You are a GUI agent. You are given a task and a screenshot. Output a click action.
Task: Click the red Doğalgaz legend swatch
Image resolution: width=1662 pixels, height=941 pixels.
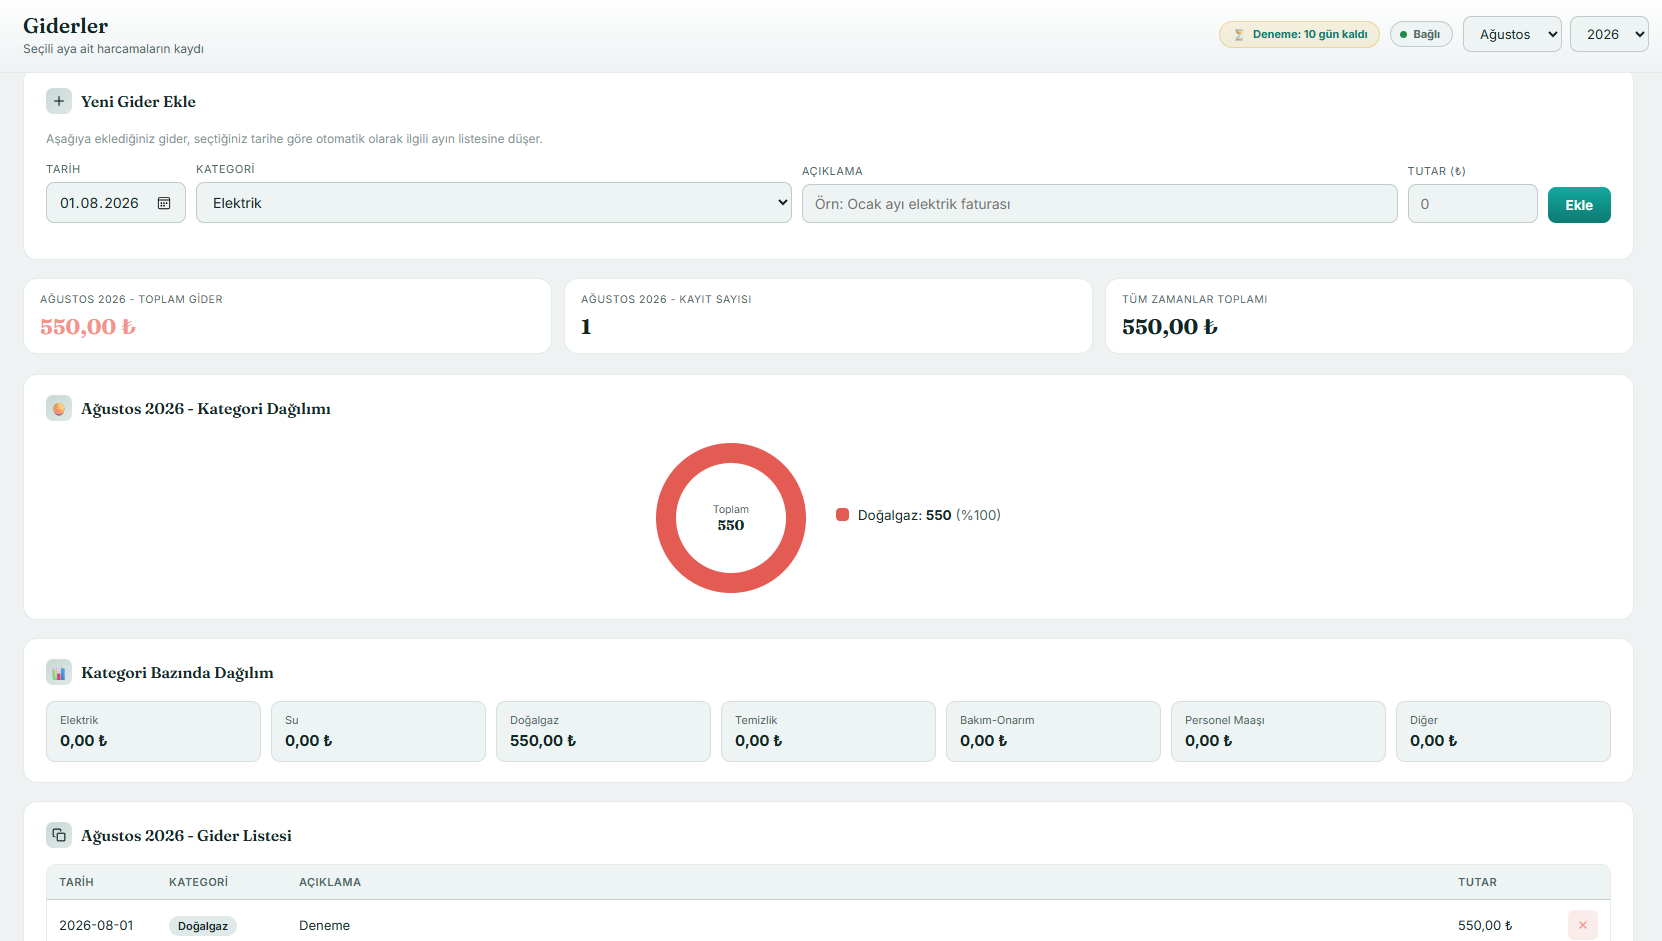point(842,515)
